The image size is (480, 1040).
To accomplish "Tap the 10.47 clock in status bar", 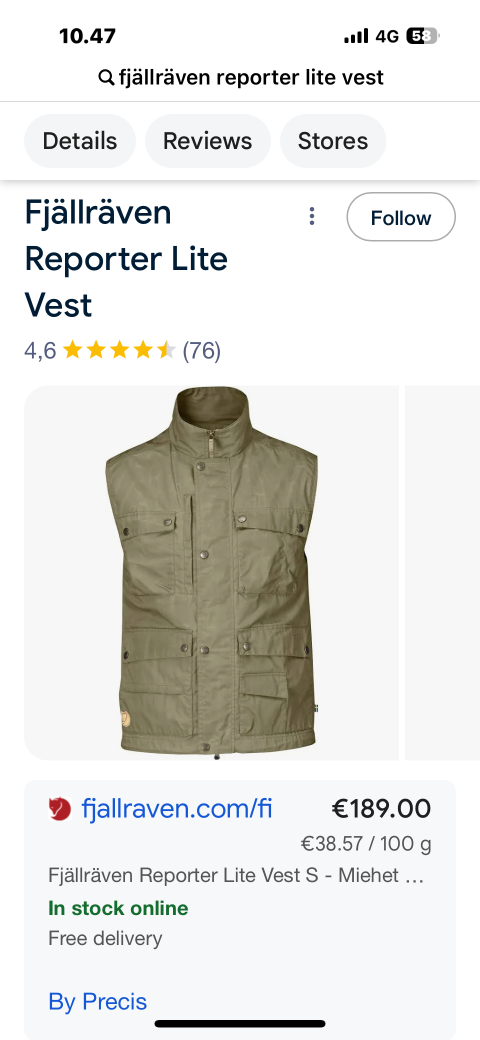I will point(88,36).
